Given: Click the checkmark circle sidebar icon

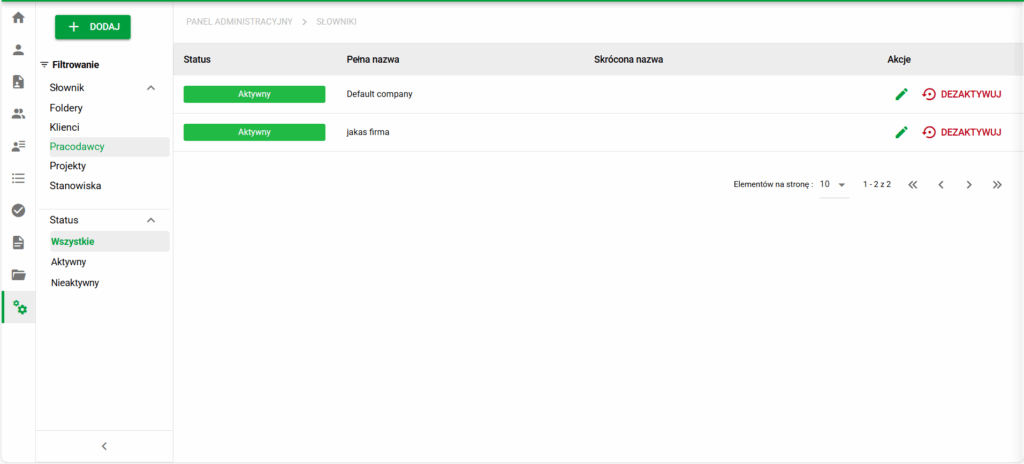Looking at the screenshot, I should point(18,210).
